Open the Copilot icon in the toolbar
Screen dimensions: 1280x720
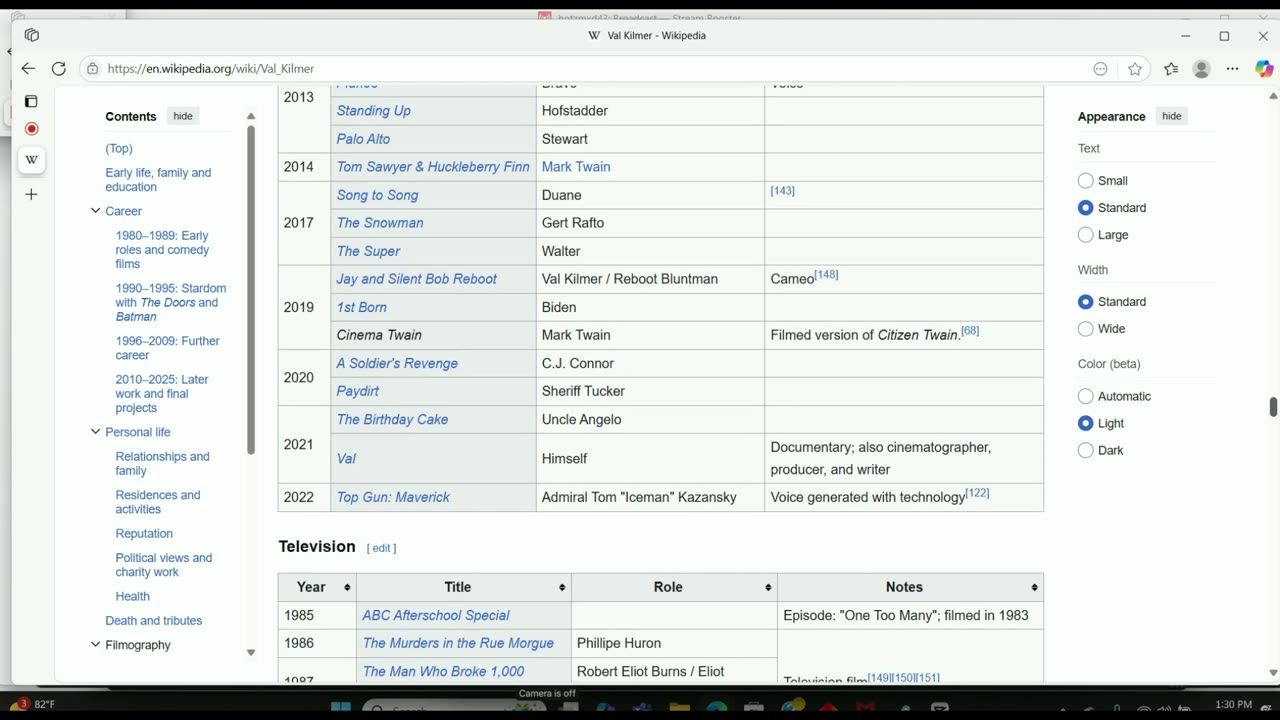[x=1264, y=69]
